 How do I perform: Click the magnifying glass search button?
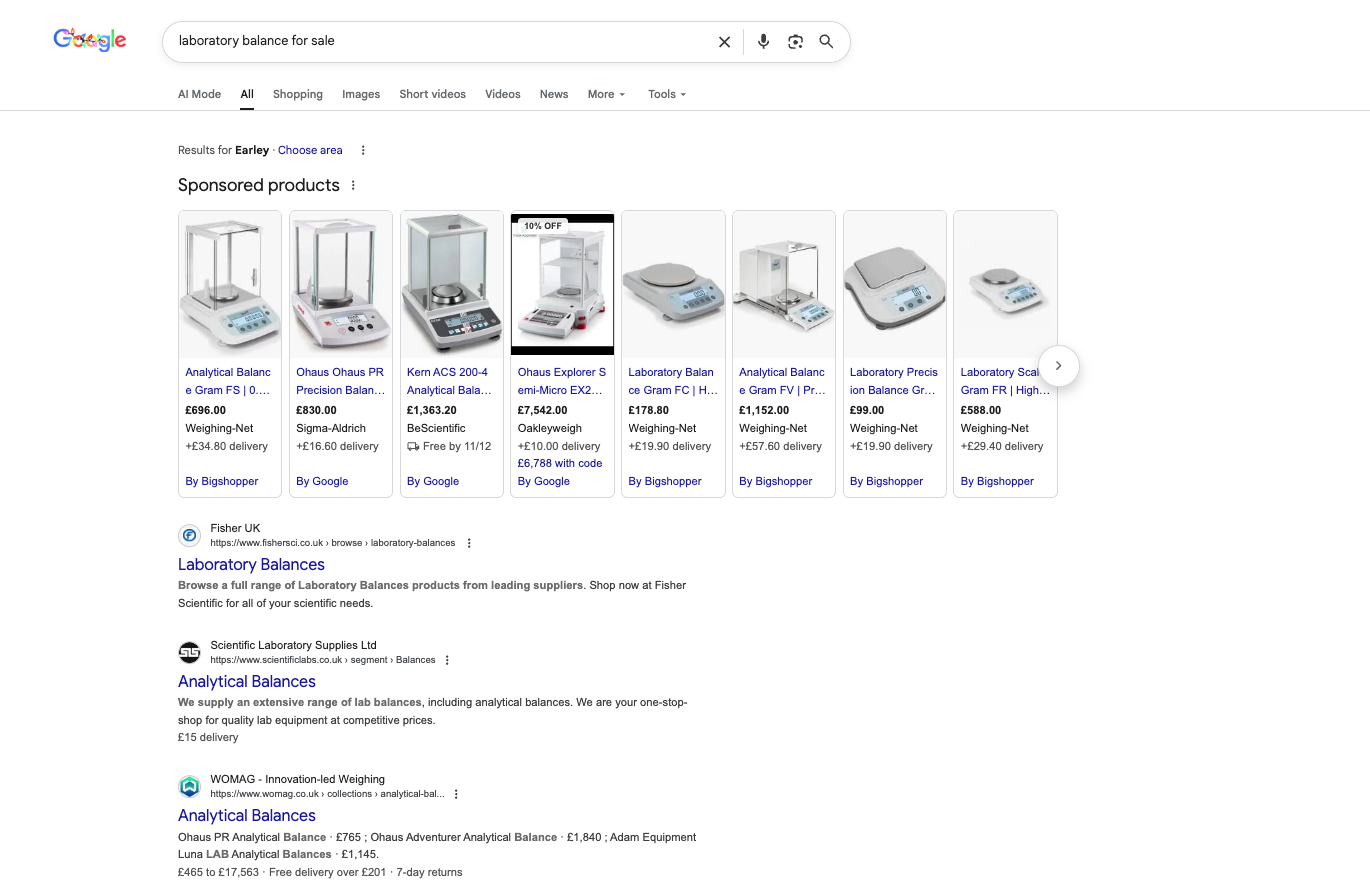(826, 42)
